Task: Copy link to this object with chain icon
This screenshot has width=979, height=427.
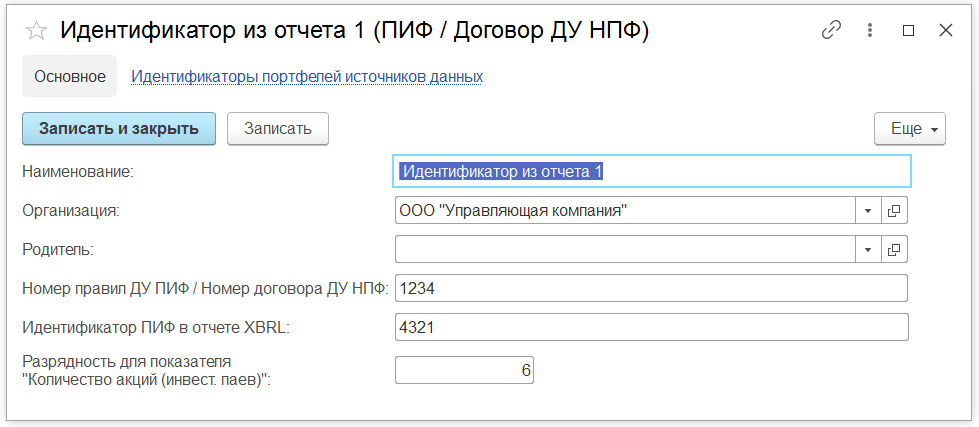Action: pyautogui.click(x=831, y=31)
